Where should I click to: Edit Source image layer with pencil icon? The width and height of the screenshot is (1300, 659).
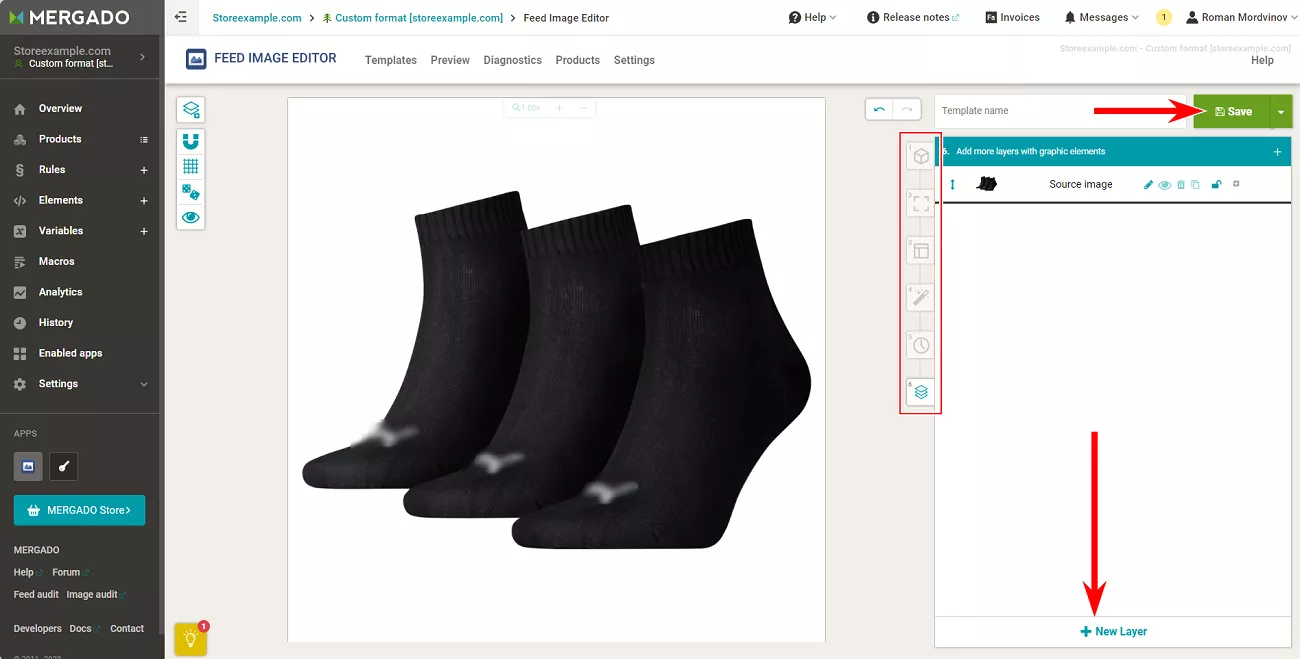pyautogui.click(x=1149, y=185)
